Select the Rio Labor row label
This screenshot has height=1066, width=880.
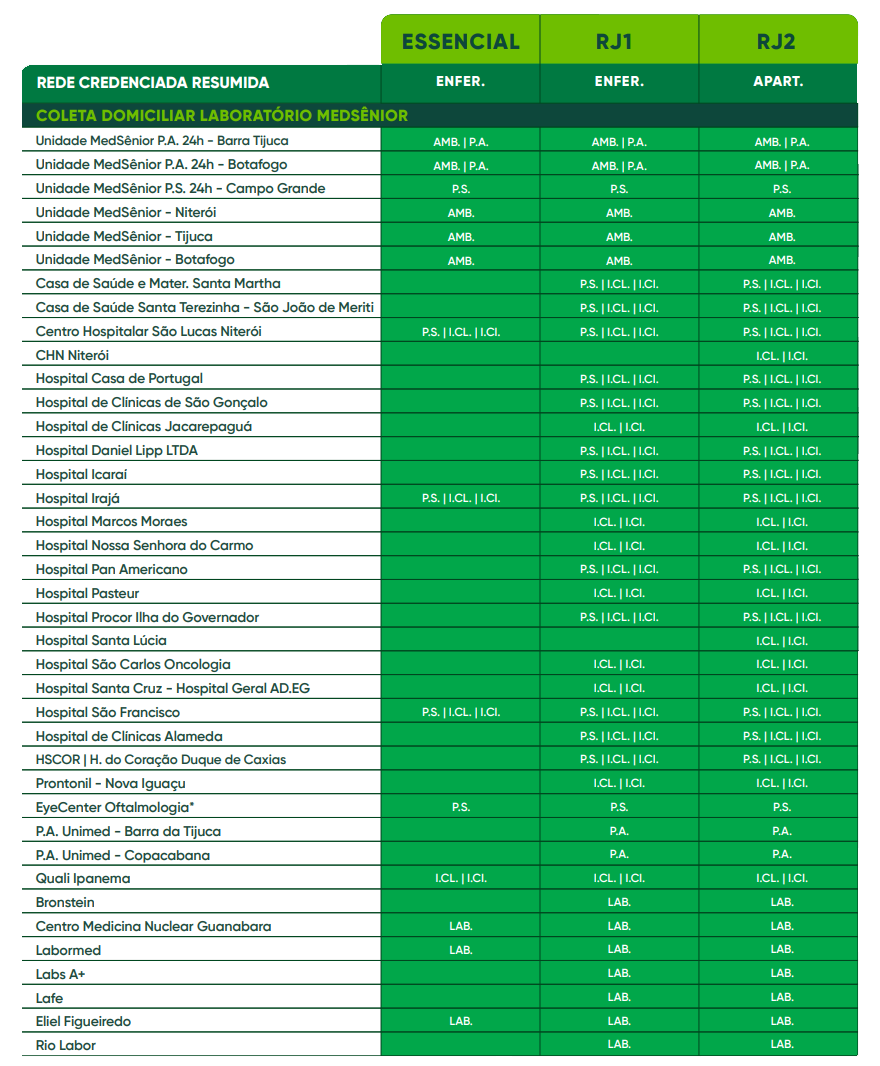point(66,1045)
